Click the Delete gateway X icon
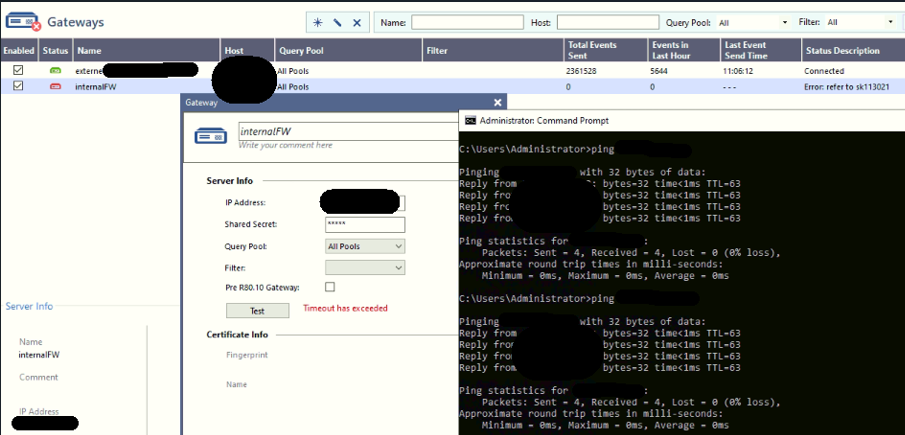Screen dimensions: 905x435 click(357, 22)
